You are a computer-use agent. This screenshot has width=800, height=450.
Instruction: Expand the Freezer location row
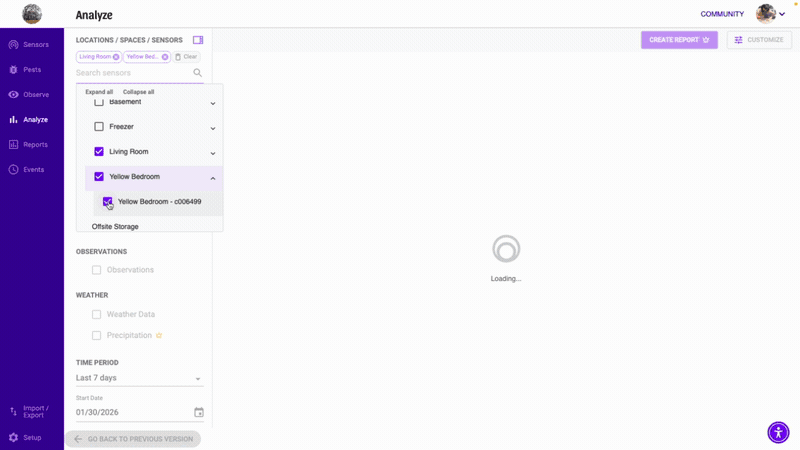(x=213, y=128)
